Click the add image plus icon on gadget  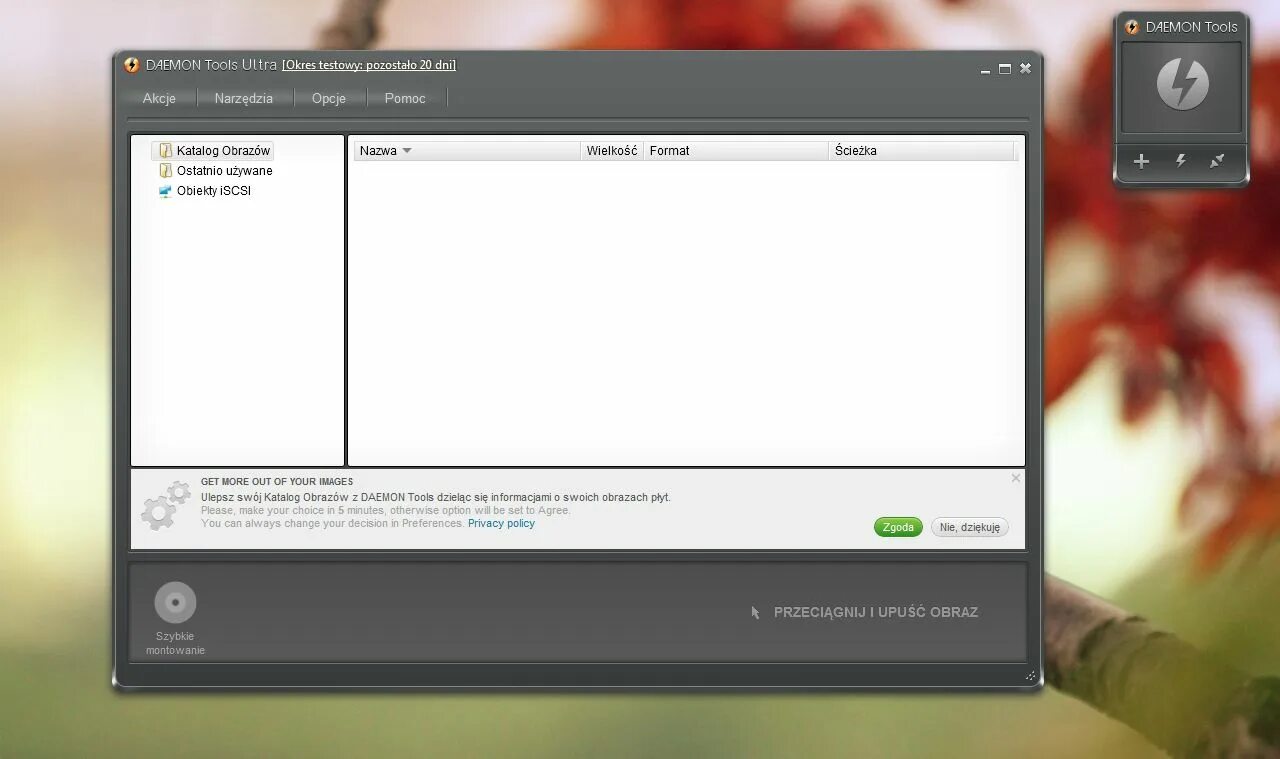(1140, 161)
